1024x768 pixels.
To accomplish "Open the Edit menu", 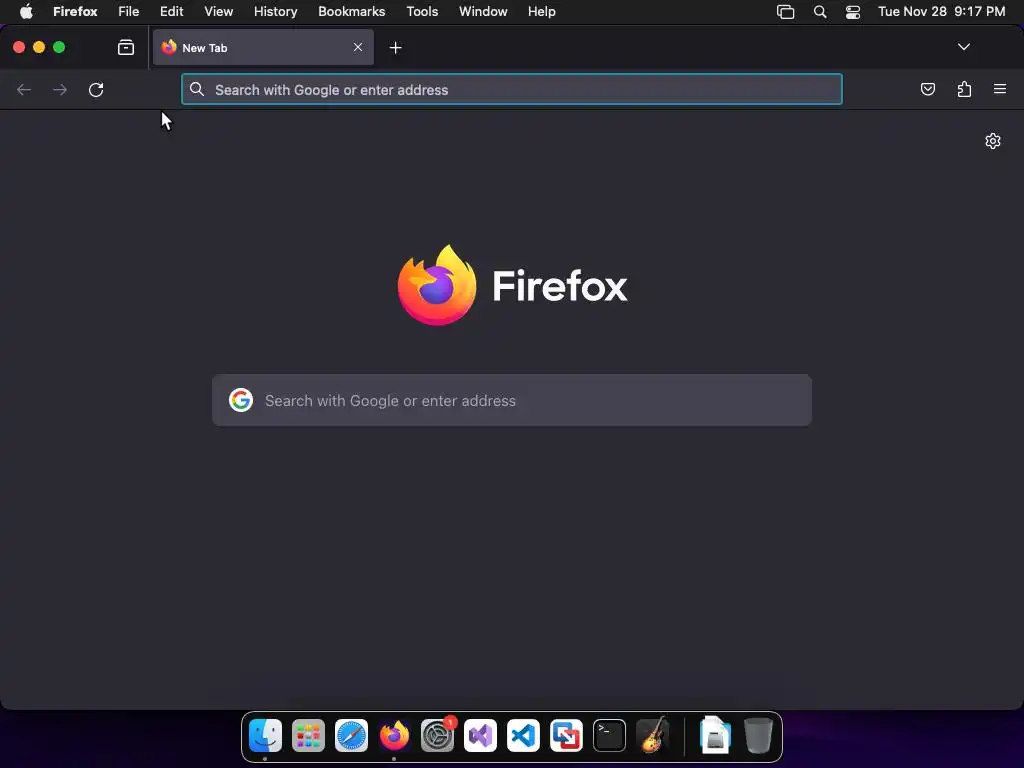I will pos(172,12).
